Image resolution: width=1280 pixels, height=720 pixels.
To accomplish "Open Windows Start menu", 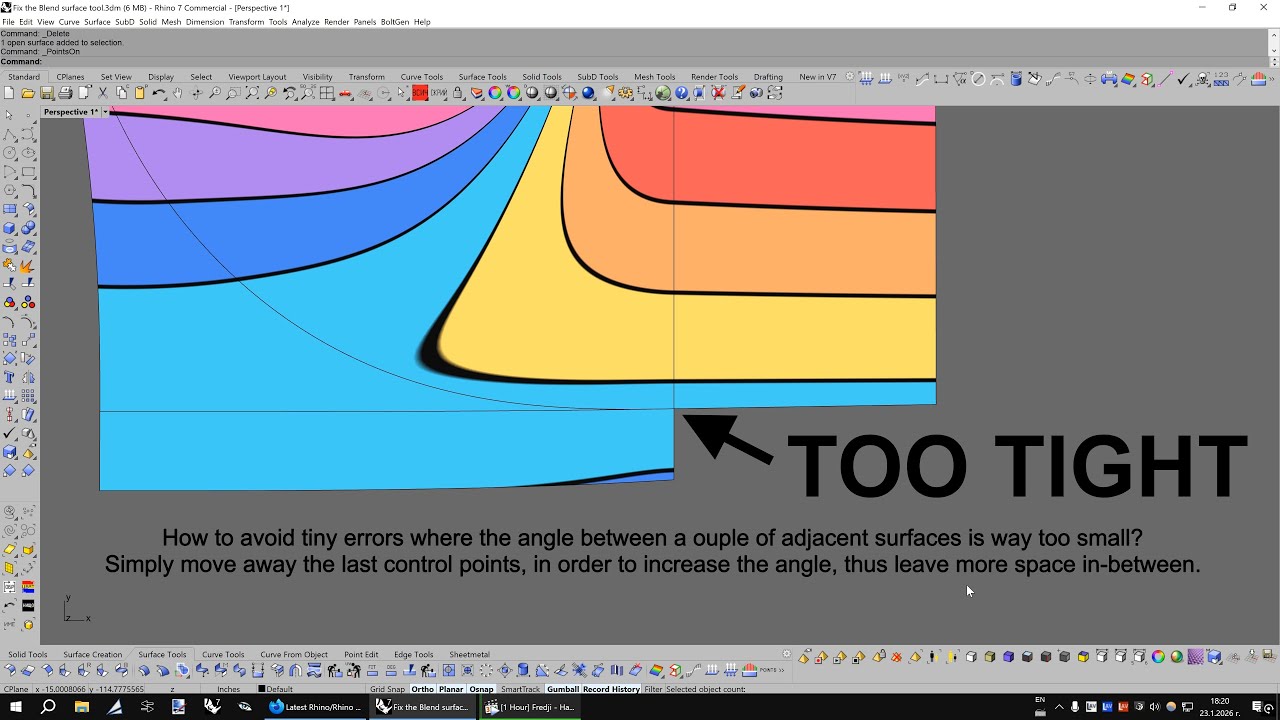I will click(x=16, y=707).
